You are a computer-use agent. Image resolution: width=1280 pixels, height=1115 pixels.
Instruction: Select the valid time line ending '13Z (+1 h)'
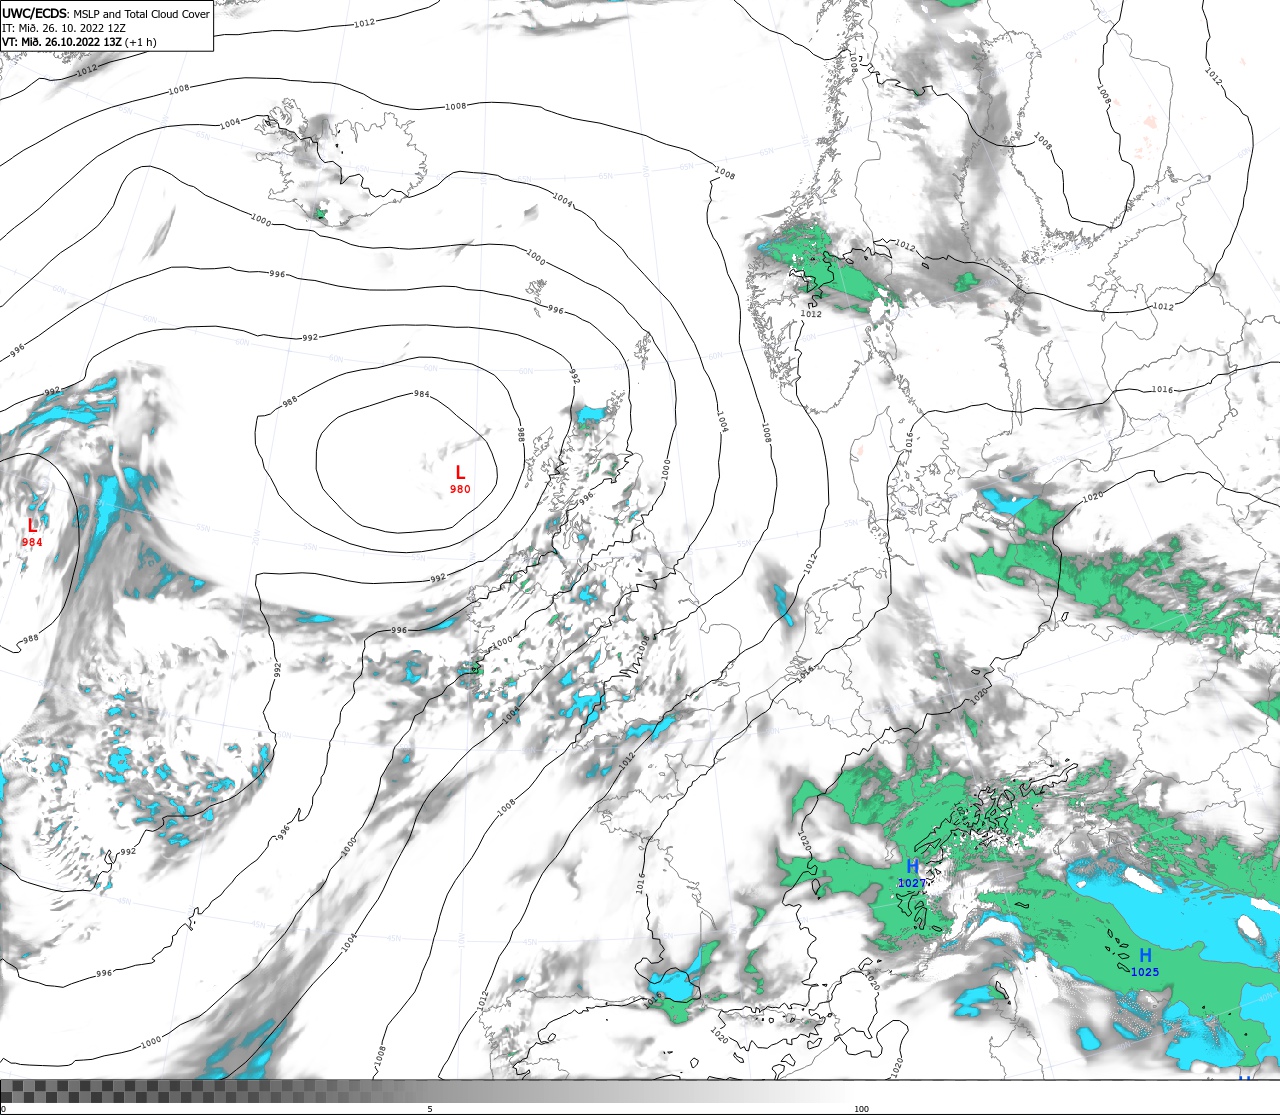pos(79,42)
